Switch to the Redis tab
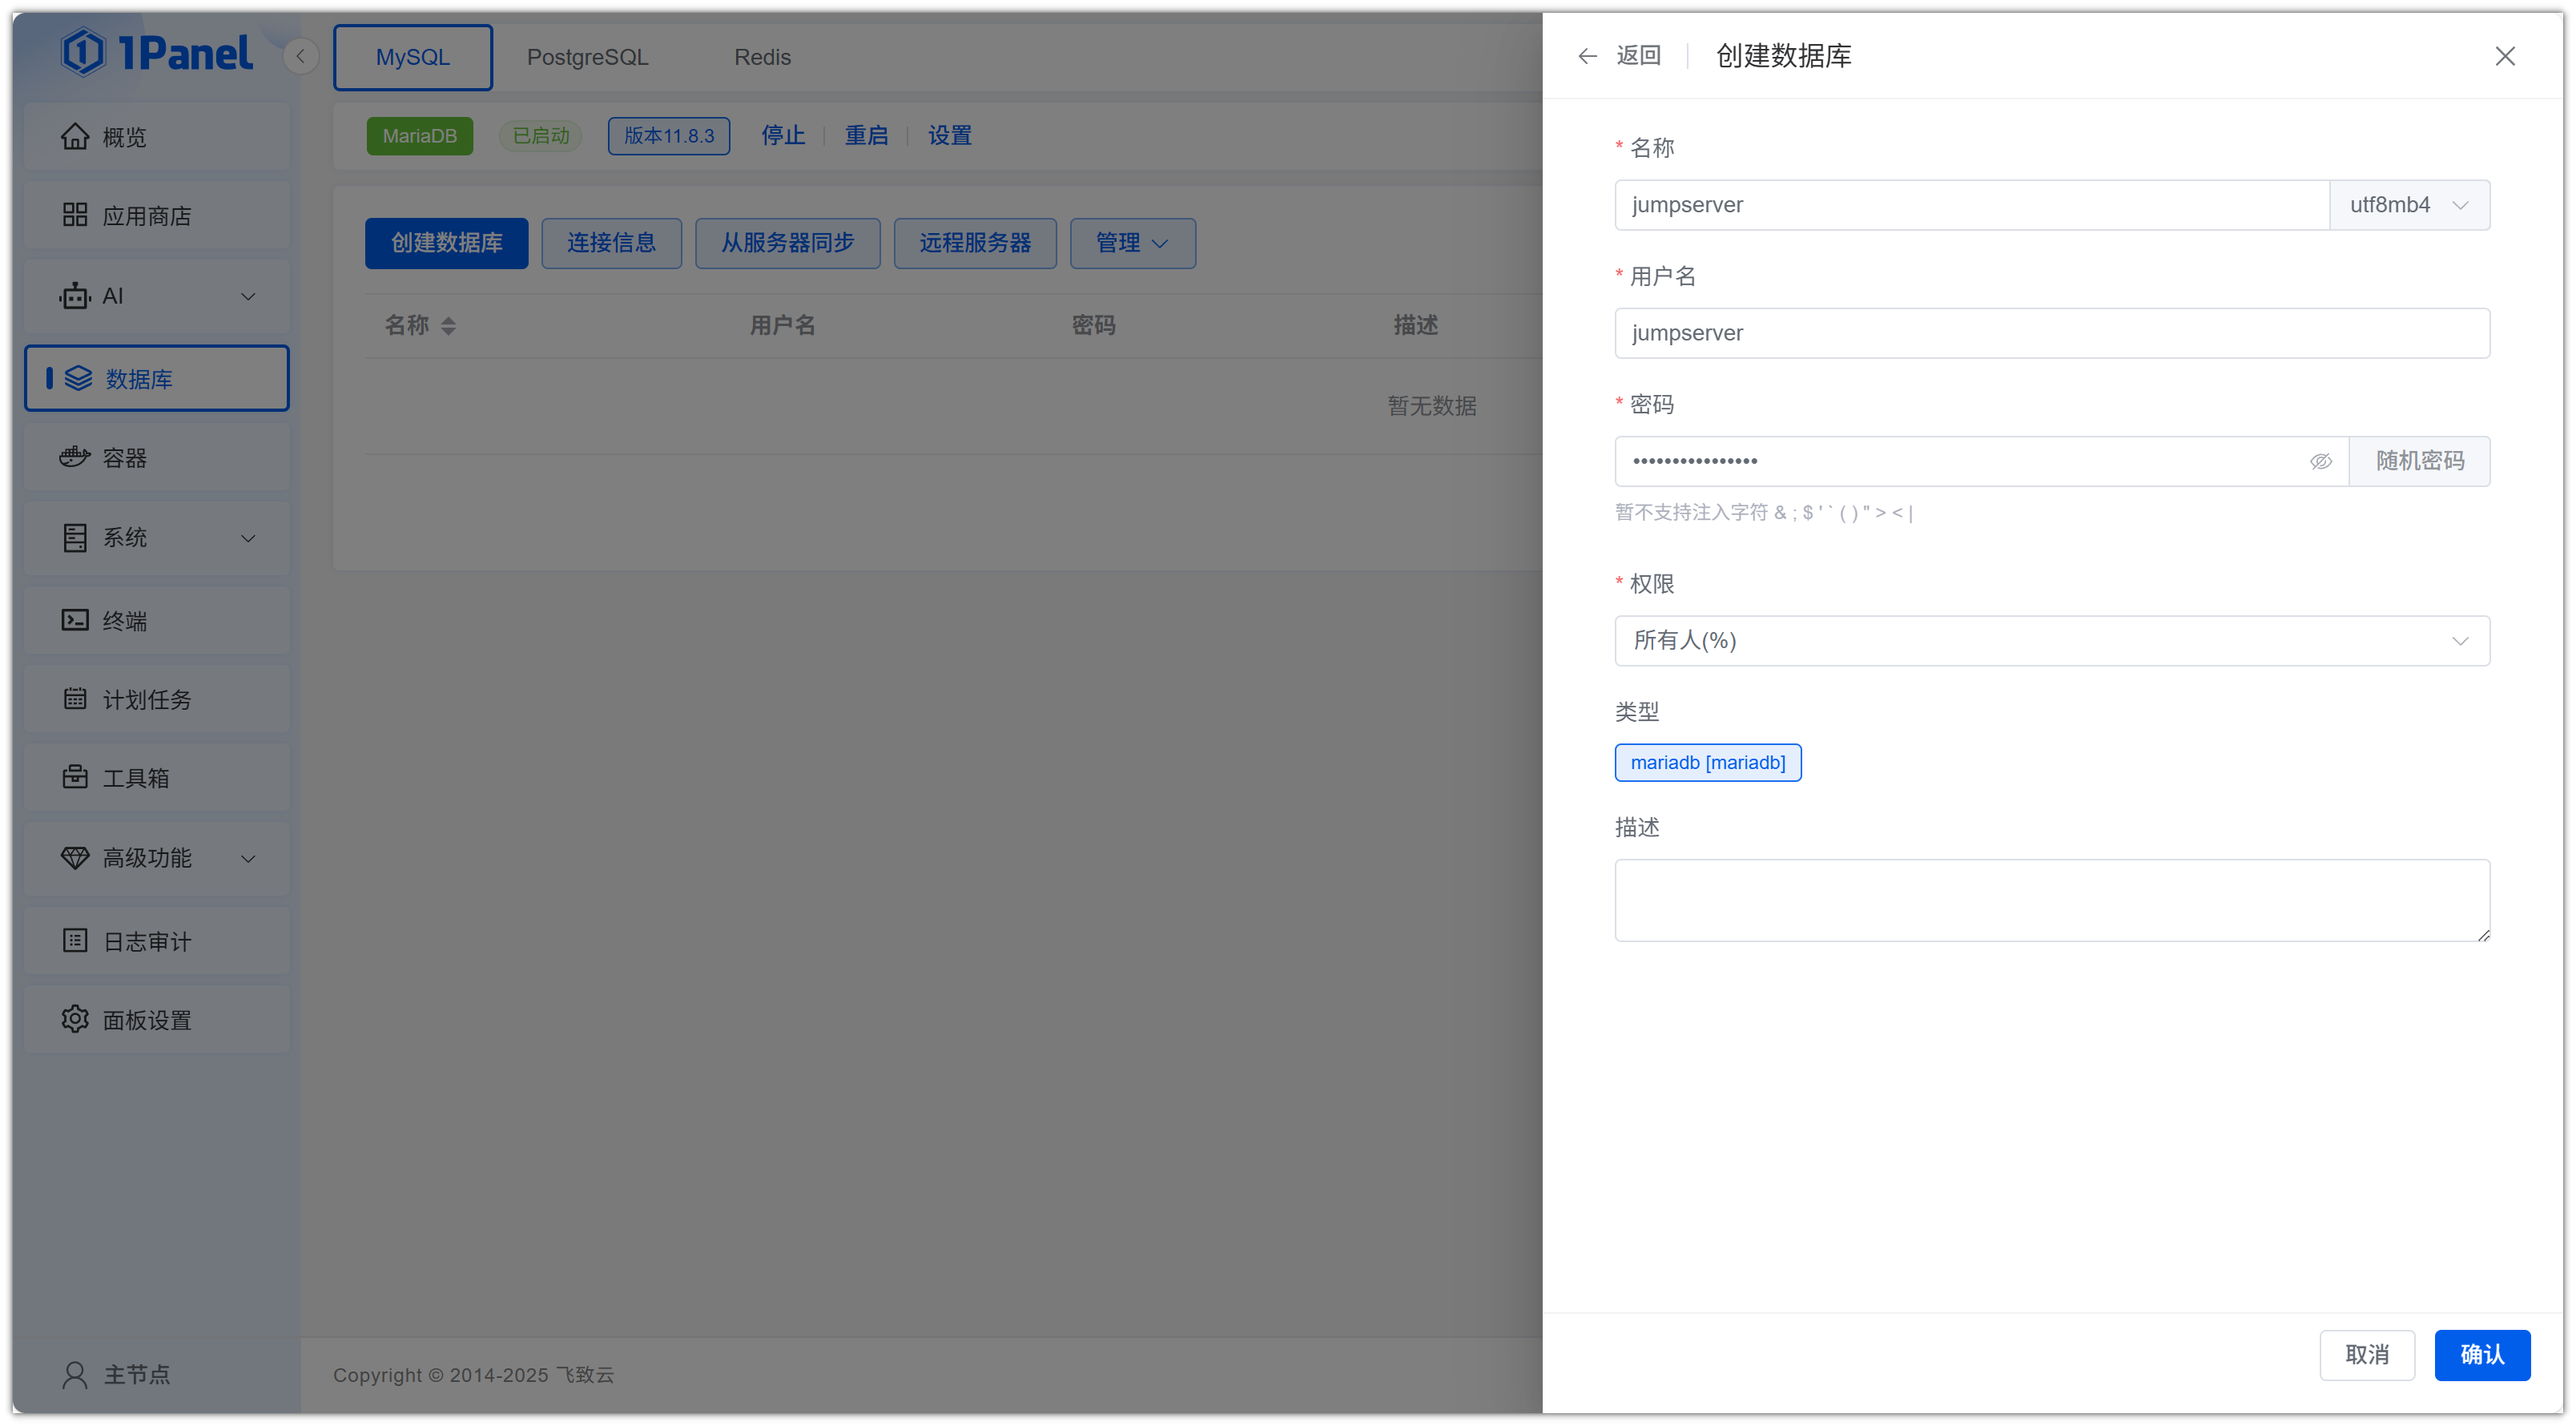Viewport: 2576px width, 1426px height. pyautogui.click(x=762, y=57)
